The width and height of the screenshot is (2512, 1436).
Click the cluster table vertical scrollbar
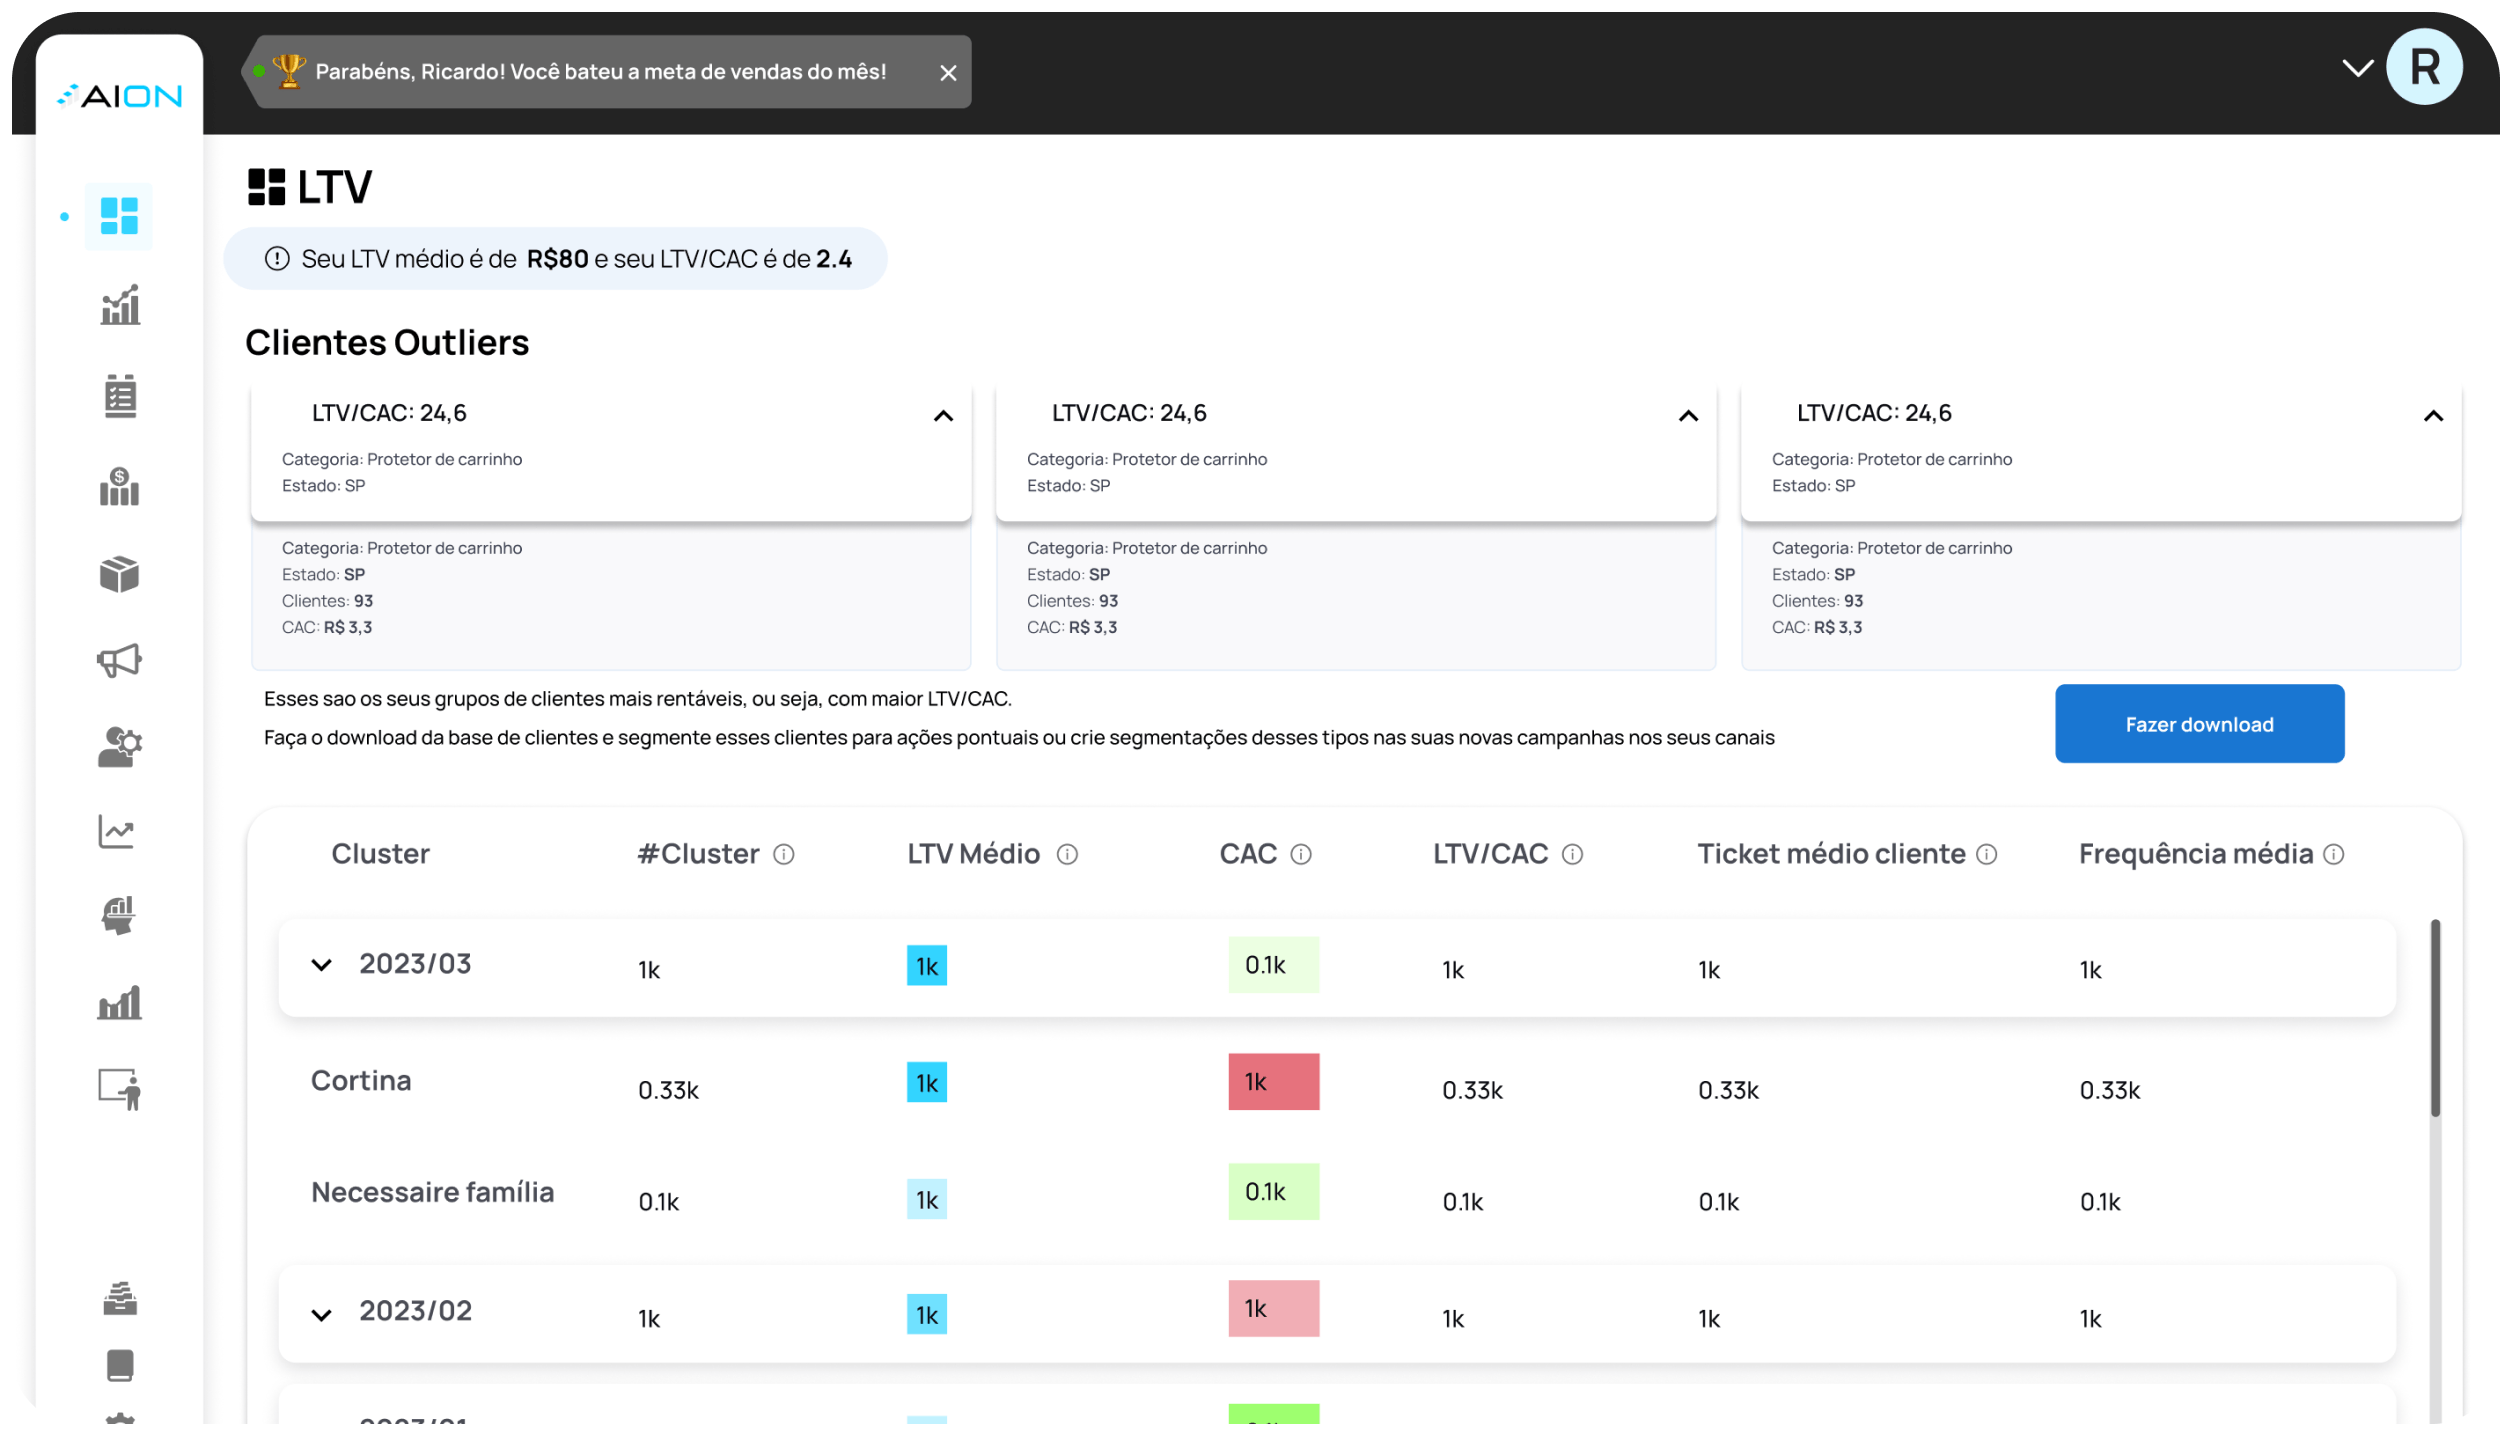tap(2435, 1018)
